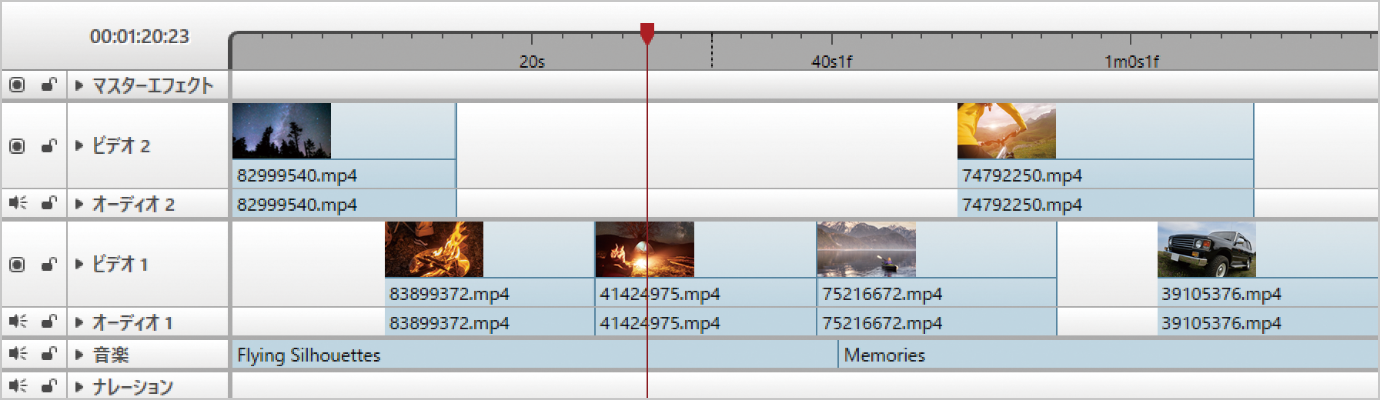Lock the オーディオ 2 track

coord(48,204)
